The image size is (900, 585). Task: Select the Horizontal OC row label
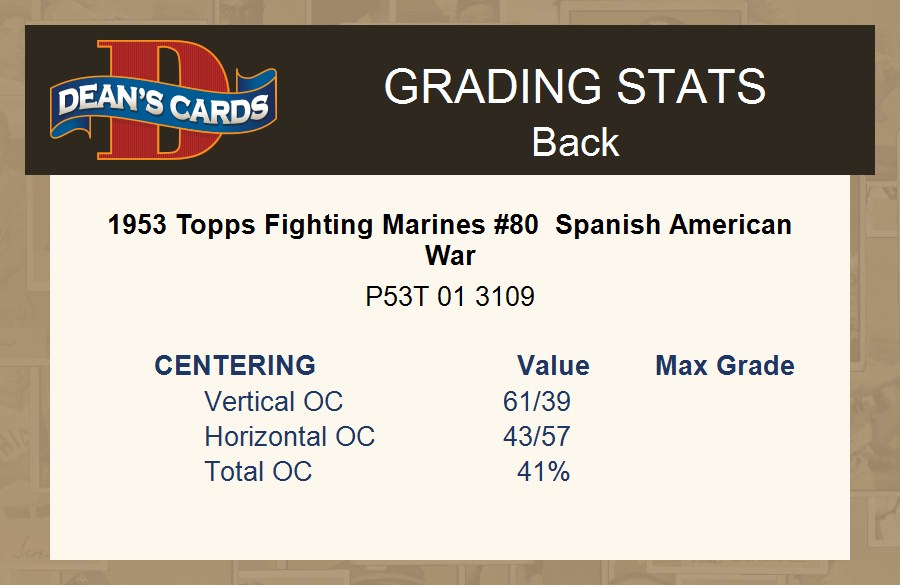(x=289, y=437)
